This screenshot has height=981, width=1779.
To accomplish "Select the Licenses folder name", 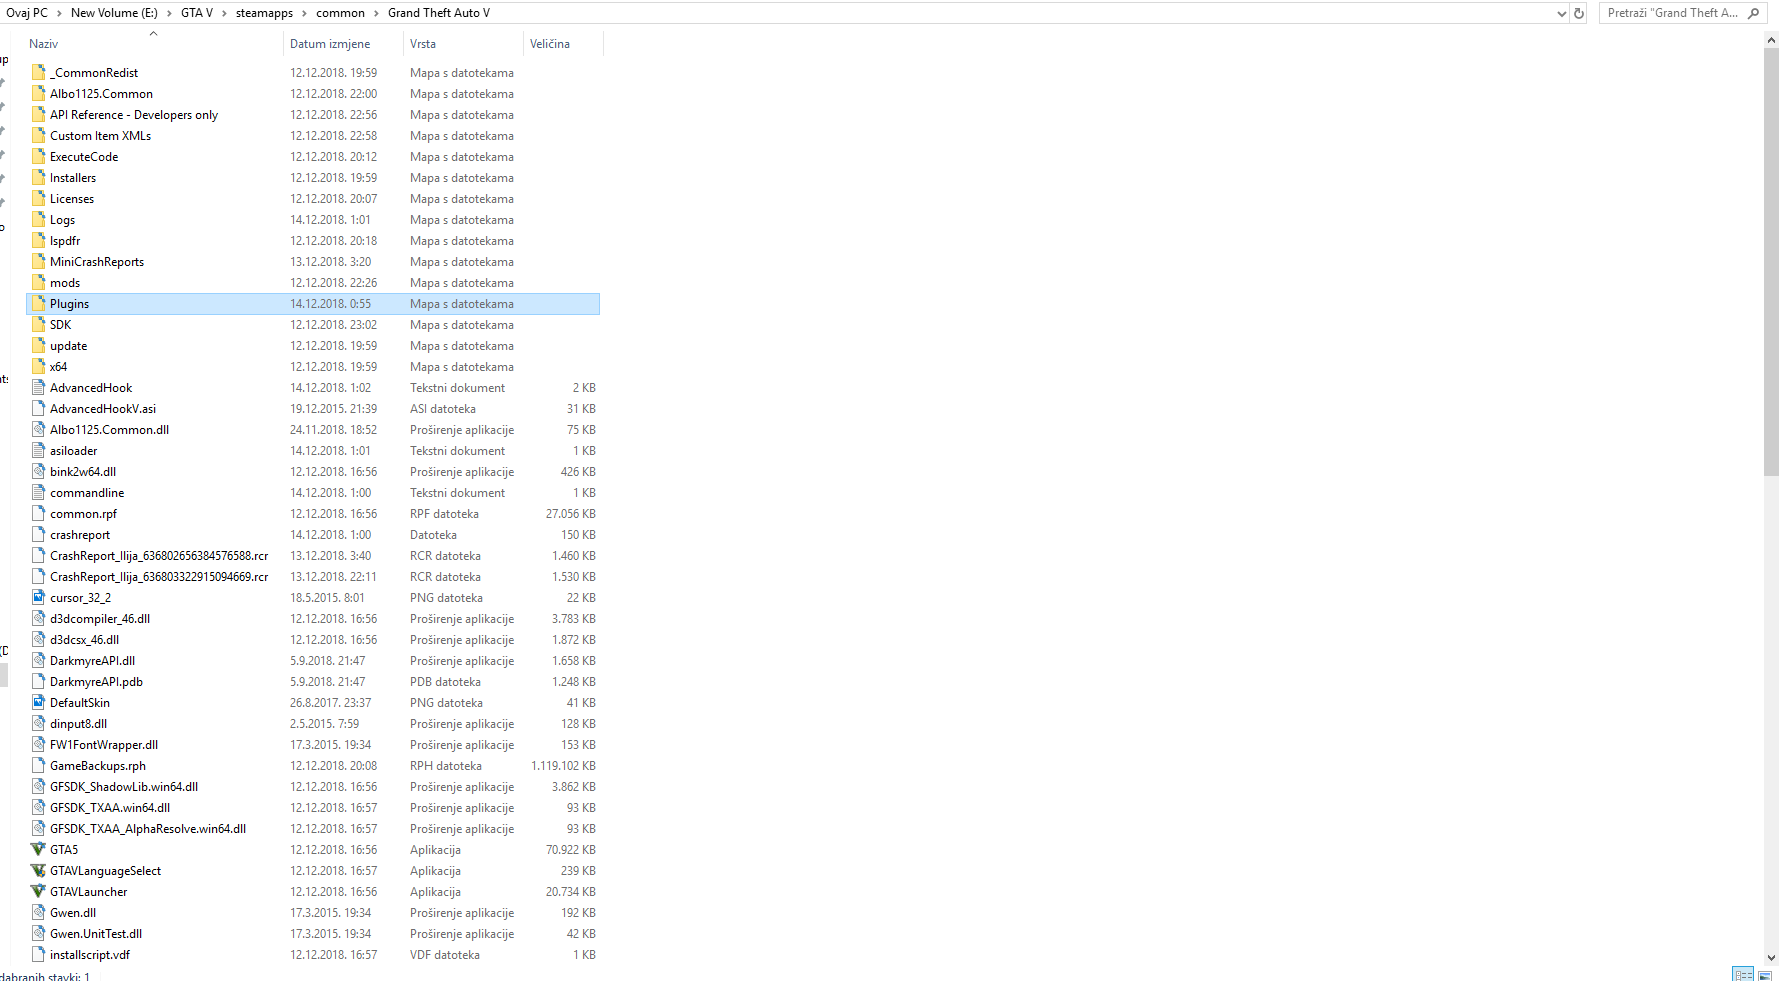I will point(72,199).
